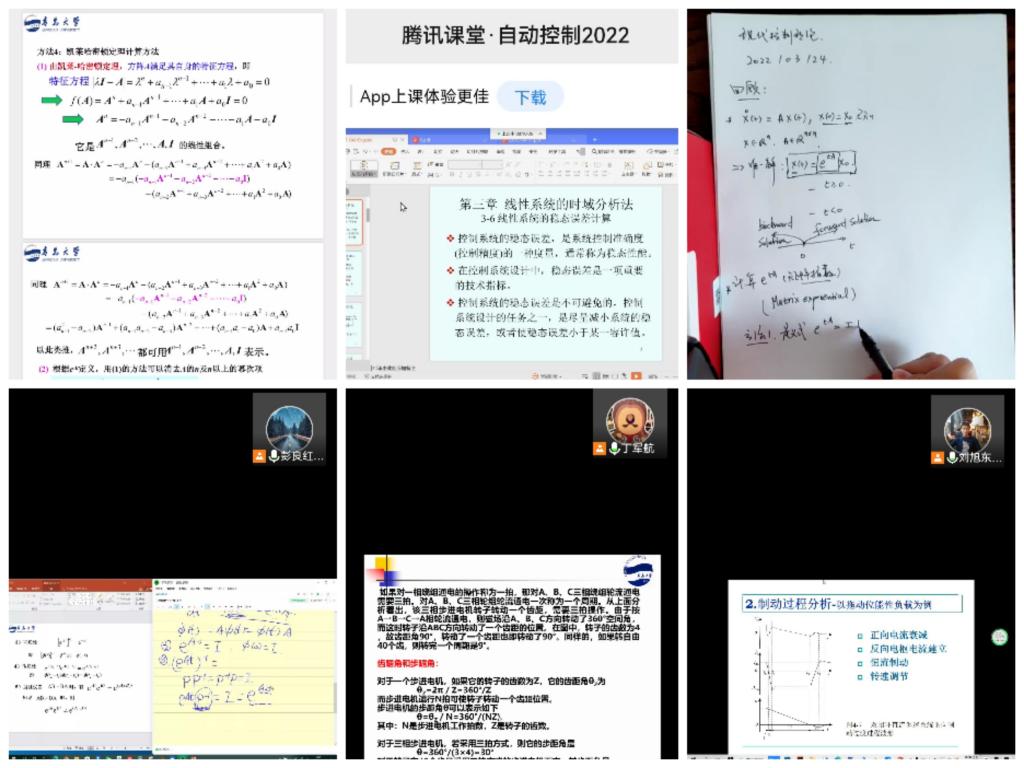This screenshot has width=1024, height=768.
Task: Click the WPS slide thumbnail panel scrollbar
Action: click(368, 215)
